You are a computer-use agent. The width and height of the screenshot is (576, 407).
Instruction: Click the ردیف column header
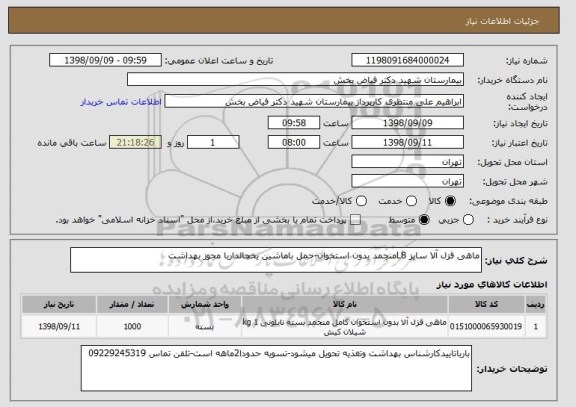pos(536,305)
